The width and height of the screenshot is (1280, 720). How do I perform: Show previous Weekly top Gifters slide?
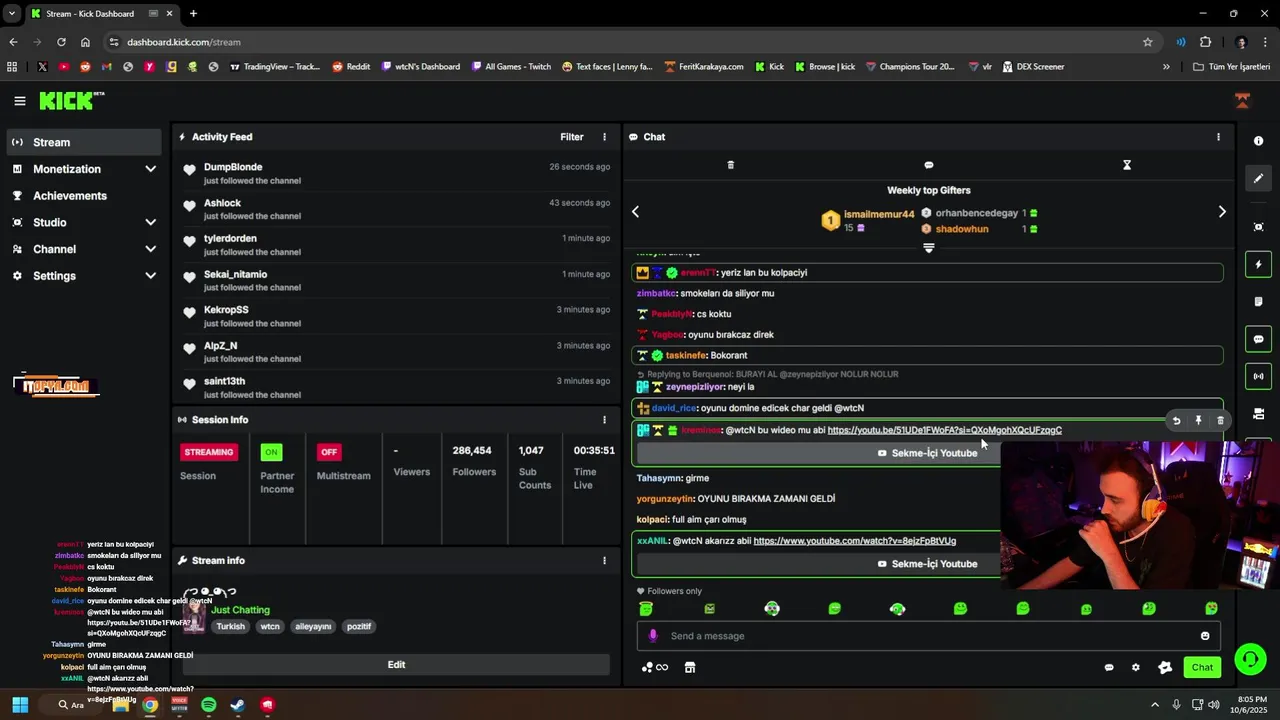tap(635, 211)
